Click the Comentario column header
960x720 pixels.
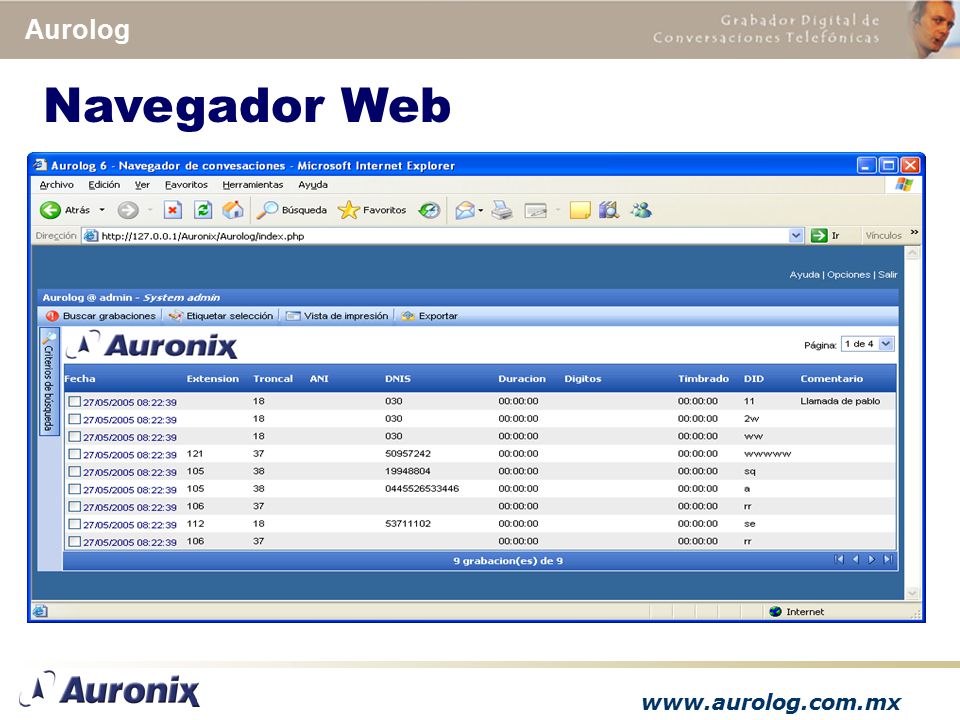tap(831, 379)
